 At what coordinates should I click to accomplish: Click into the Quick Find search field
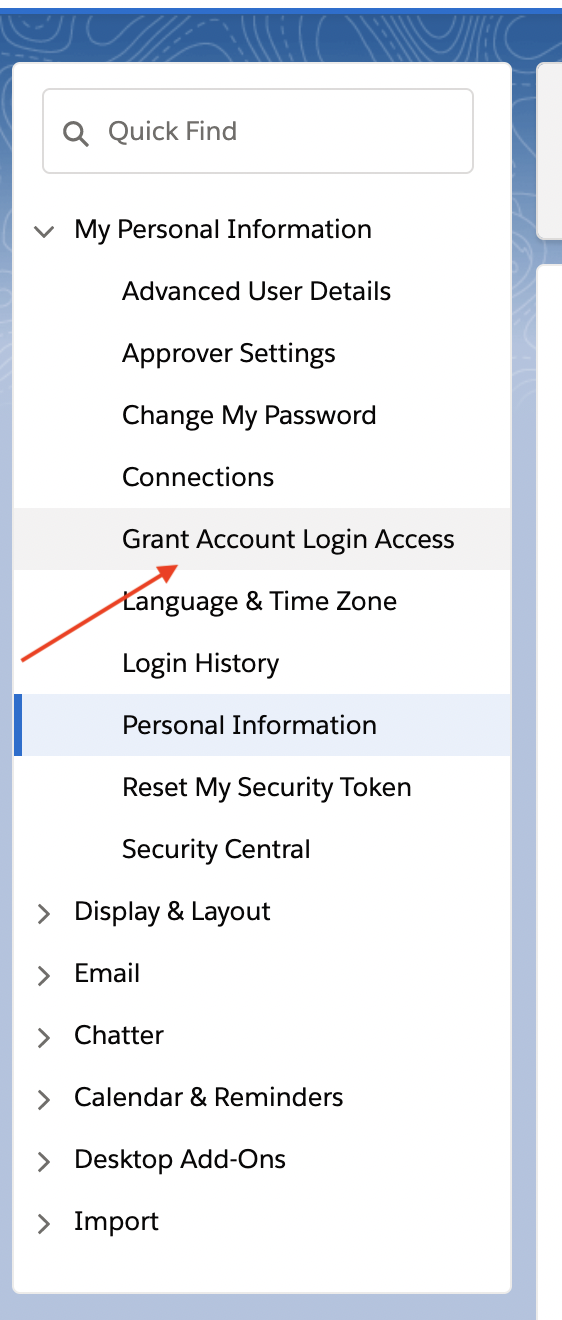[258, 131]
